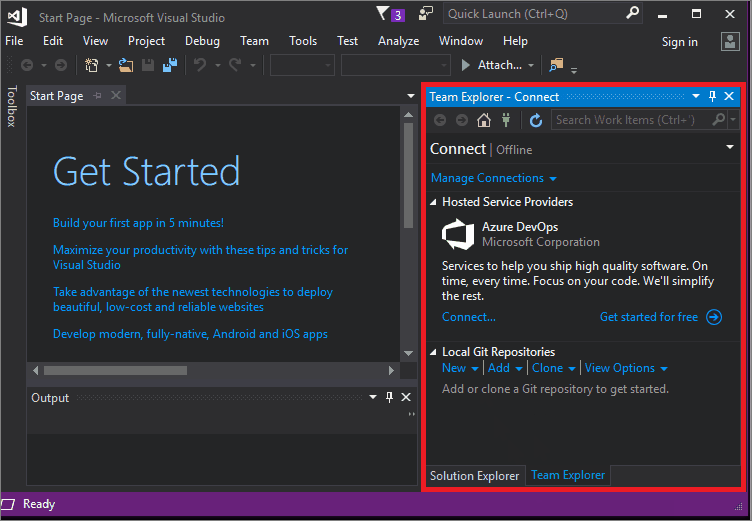Click the Search Work Items field
This screenshot has width=752, height=521.
coord(638,120)
